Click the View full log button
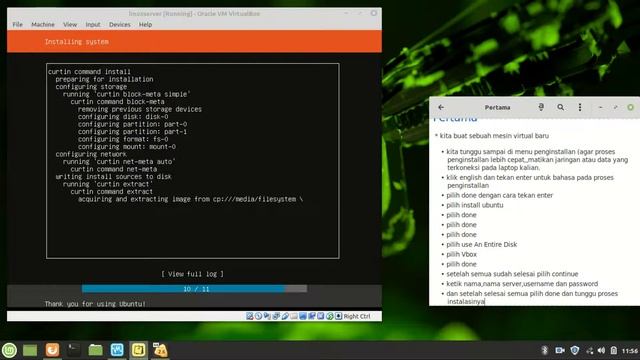 click(x=192, y=274)
